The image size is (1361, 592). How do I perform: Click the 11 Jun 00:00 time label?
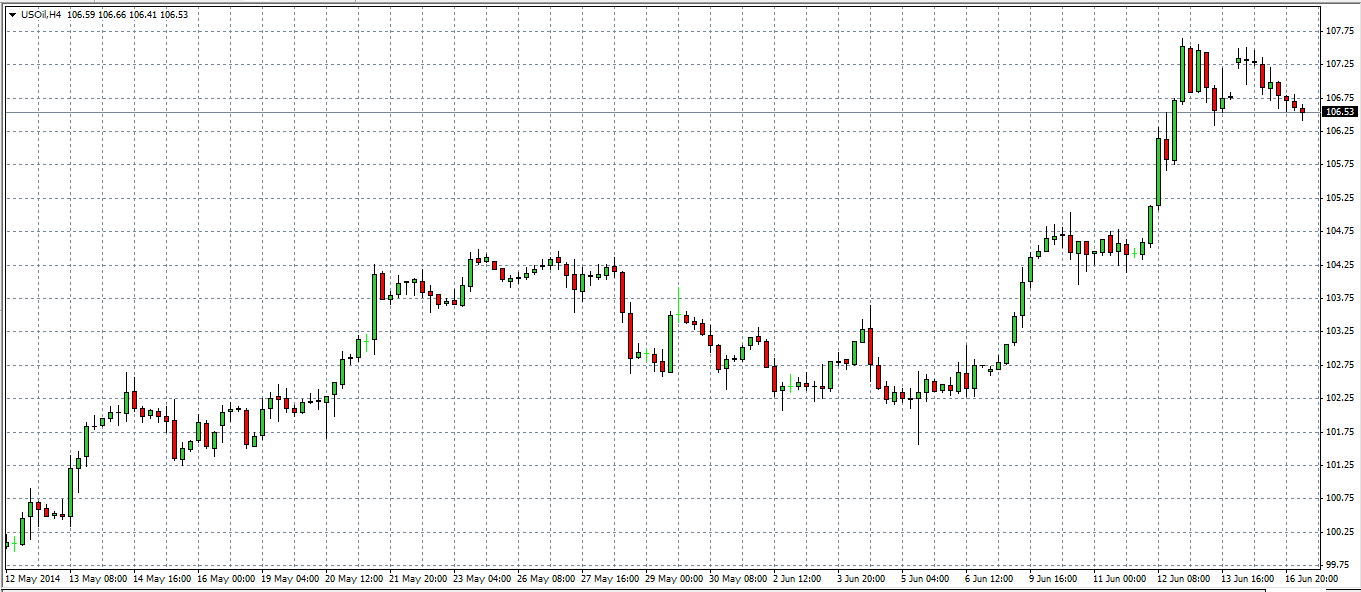[x=1121, y=578]
